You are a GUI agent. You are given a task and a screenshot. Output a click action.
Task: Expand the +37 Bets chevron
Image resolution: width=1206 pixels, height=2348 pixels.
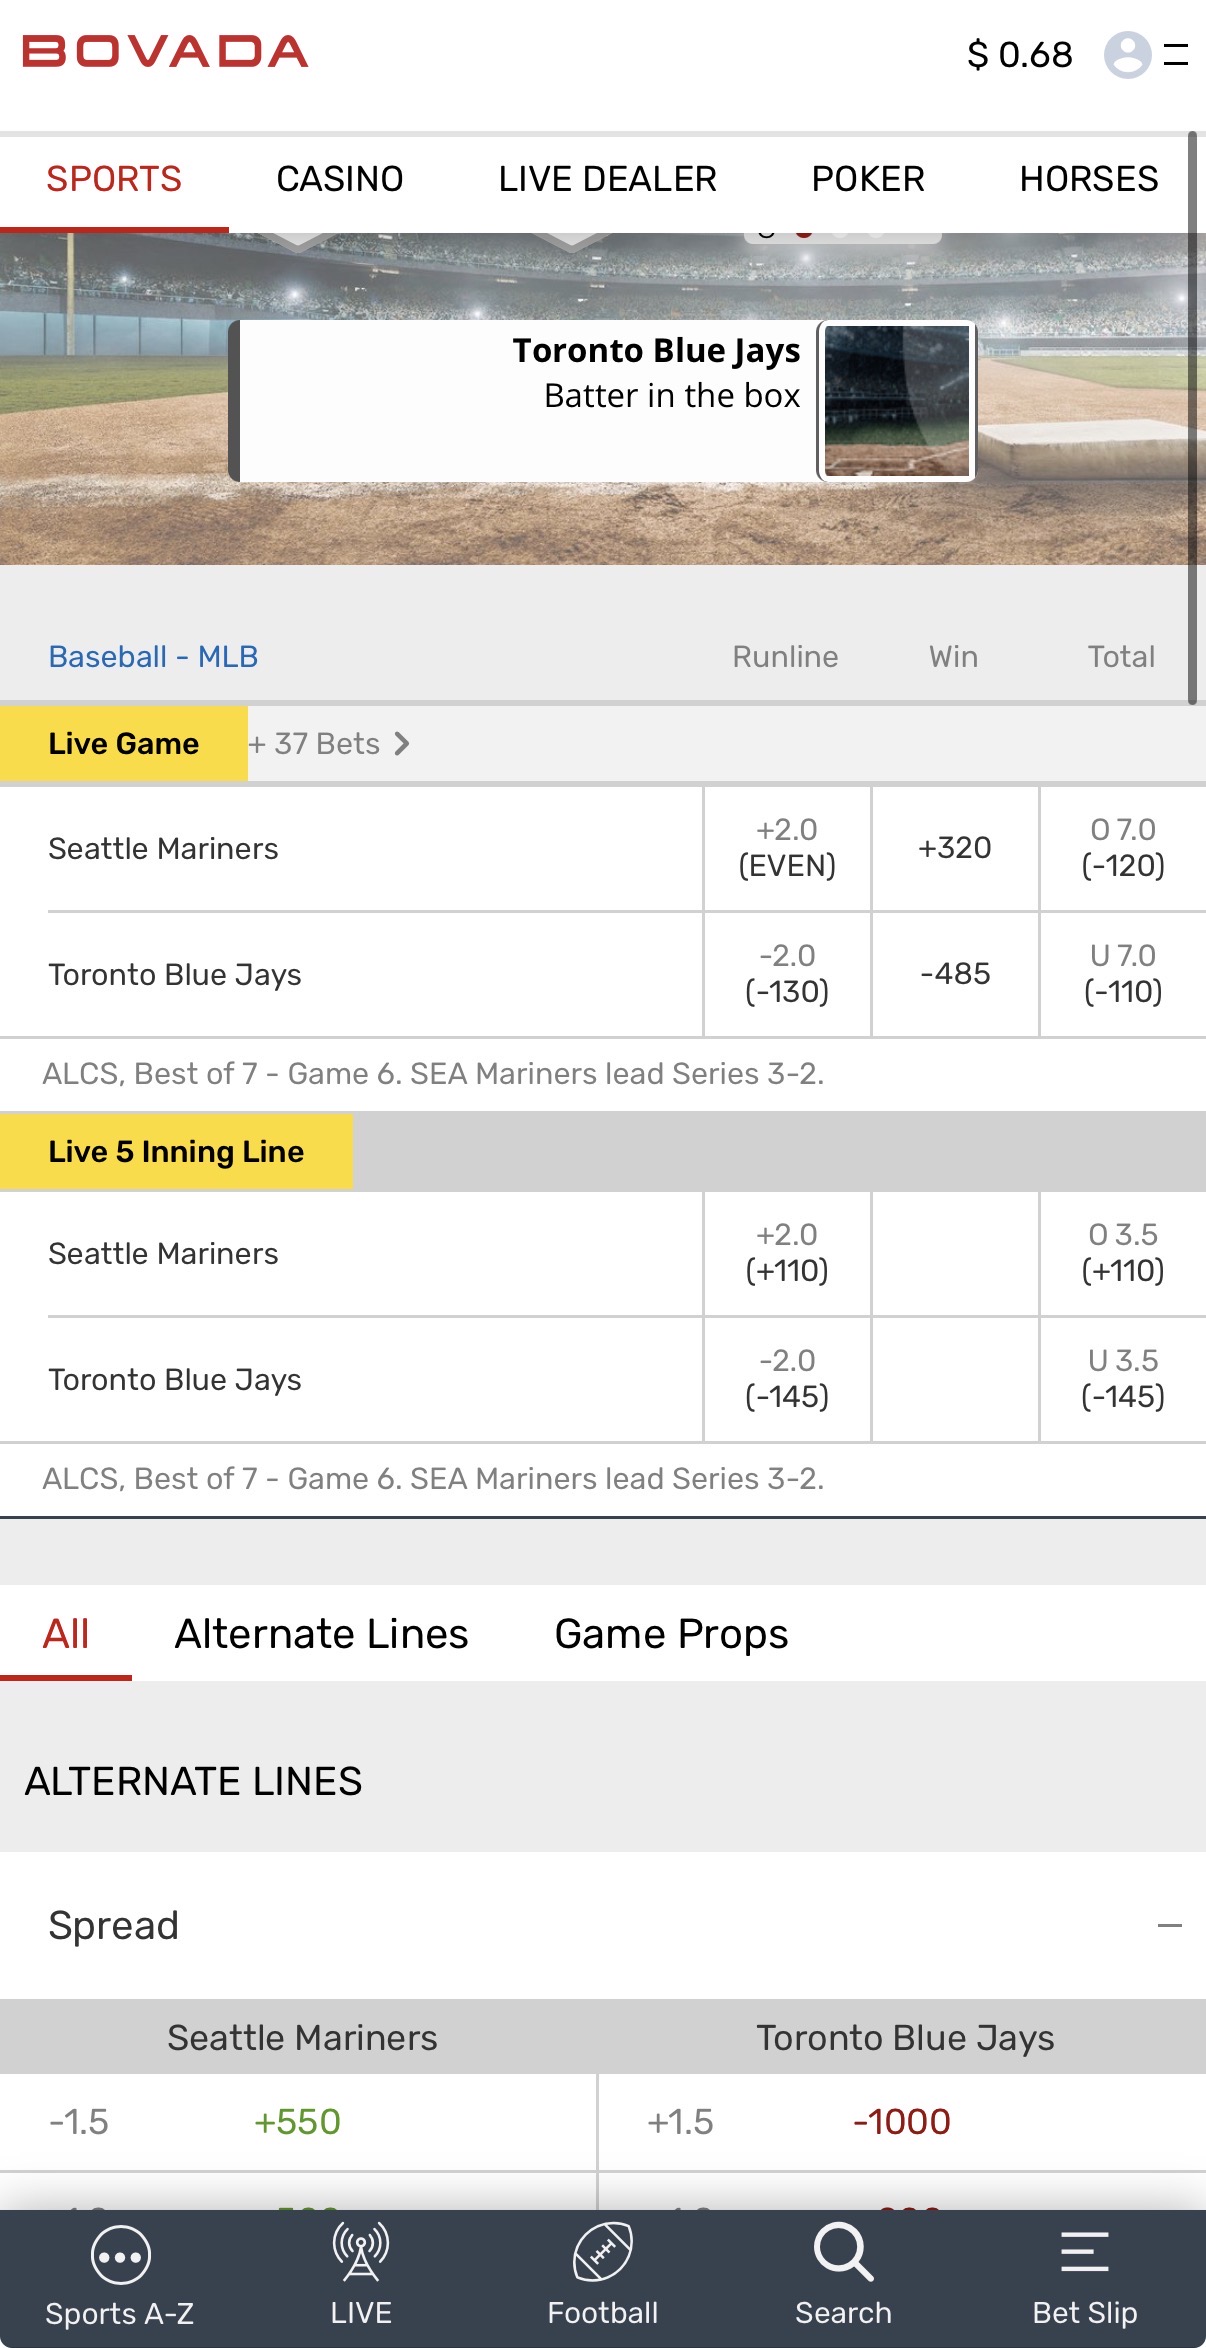401,744
